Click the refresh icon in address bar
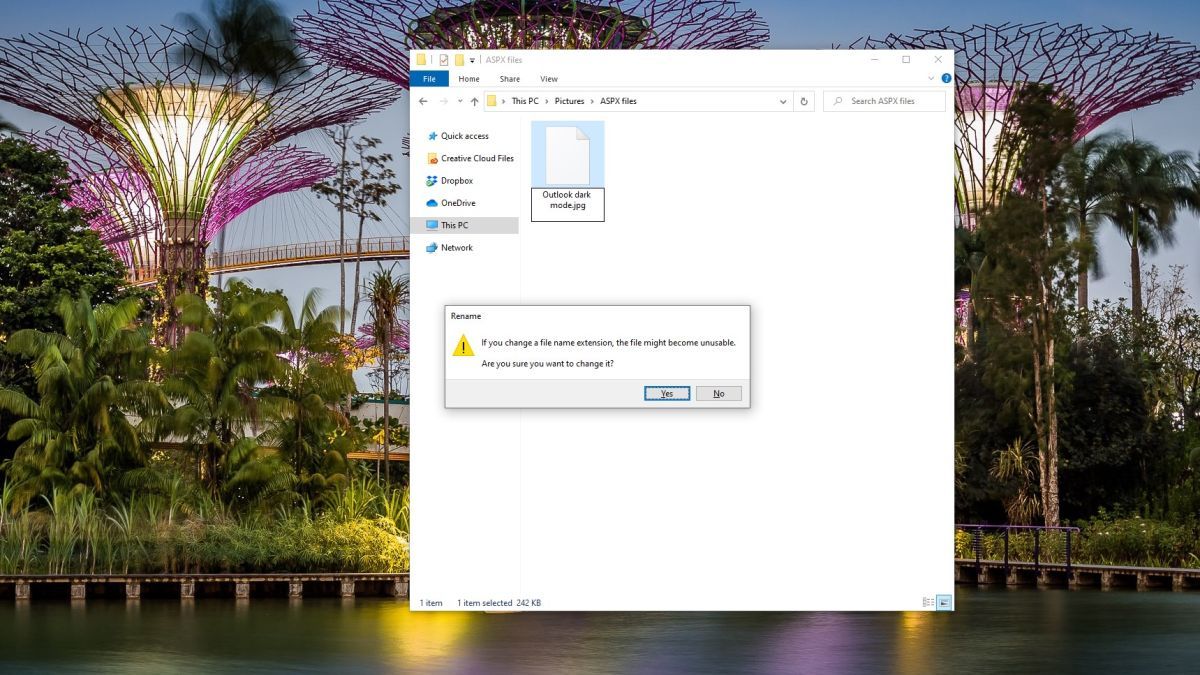The width and height of the screenshot is (1200, 675). [803, 101]
